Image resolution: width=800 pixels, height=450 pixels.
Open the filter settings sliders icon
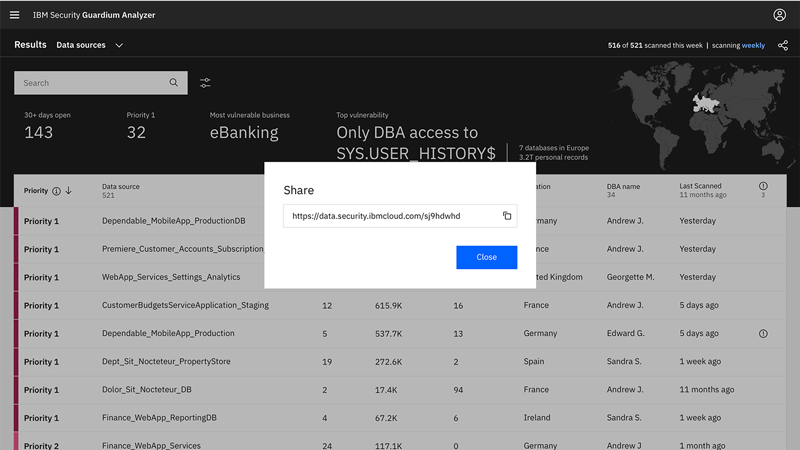tap(205, 83)
